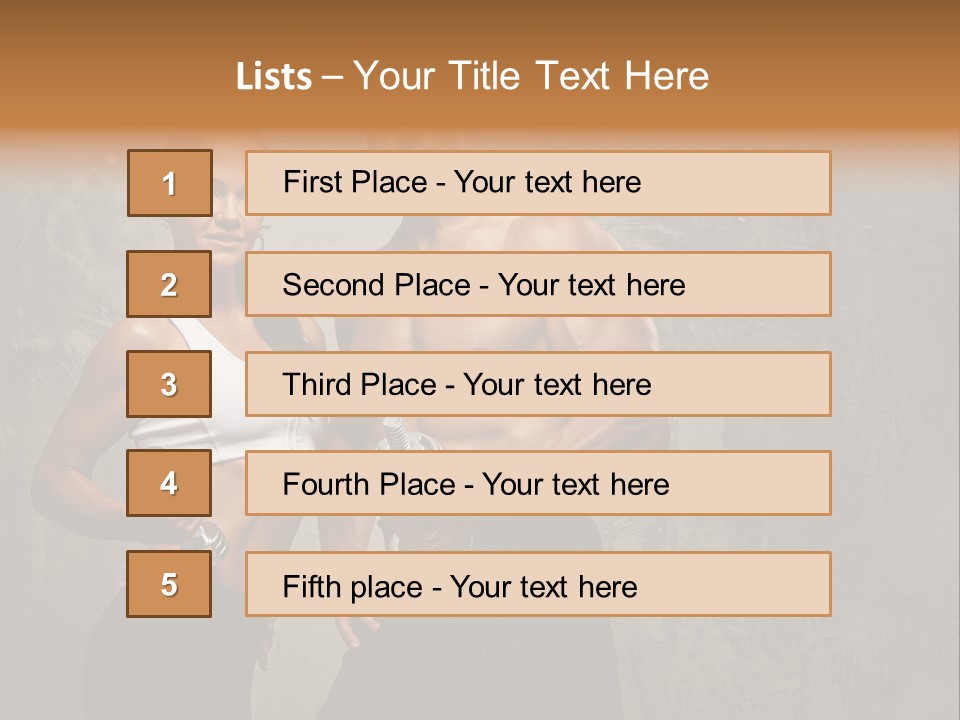The image size is (960, 720).
Task: Select the Second Place text box
Action: tap(538, 284)
